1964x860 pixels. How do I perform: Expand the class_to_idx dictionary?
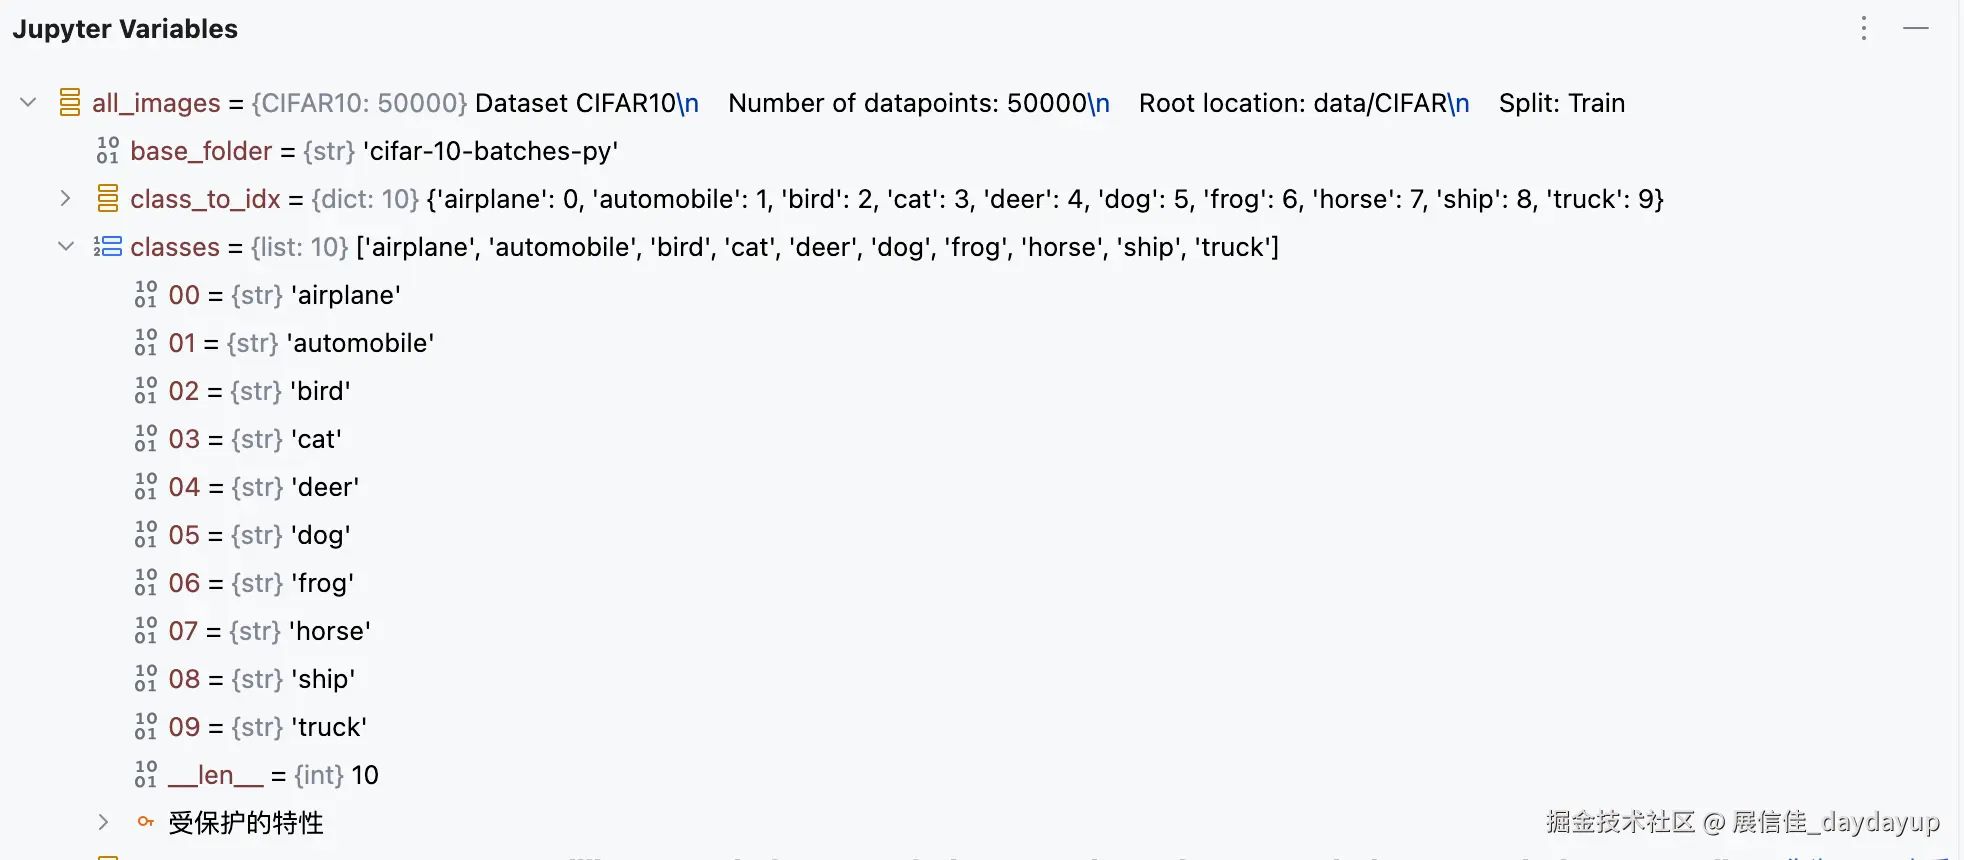point(66,199)
